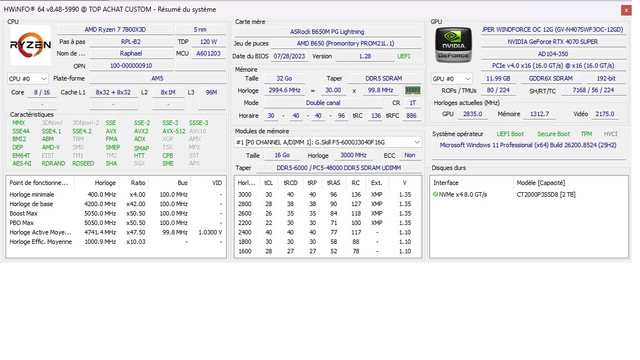Click the Microsoft Windows 11 Professional text
This screenshot has width=640, height=360.
[528, 145]
